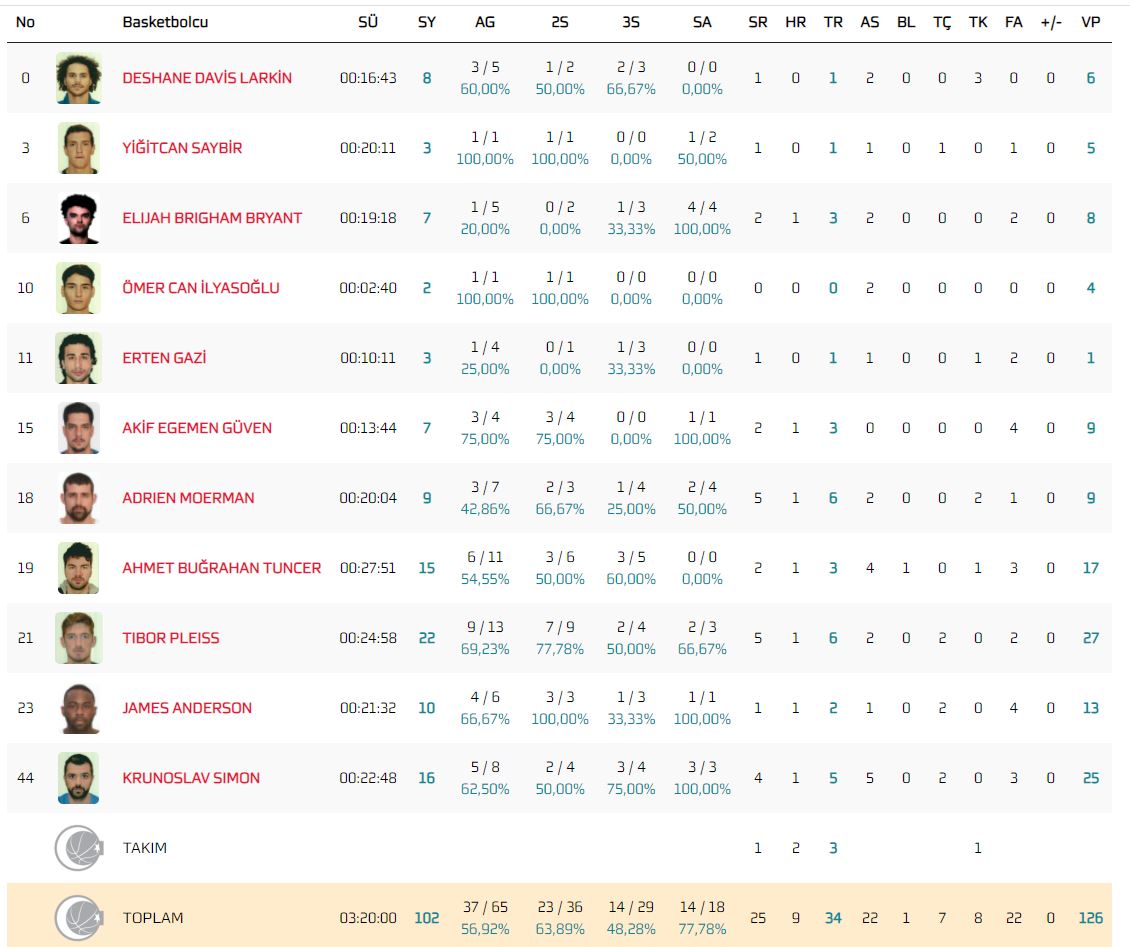Click James Anderson's player photo
This screenshot has width=1130, height=947.
[78, 708]
